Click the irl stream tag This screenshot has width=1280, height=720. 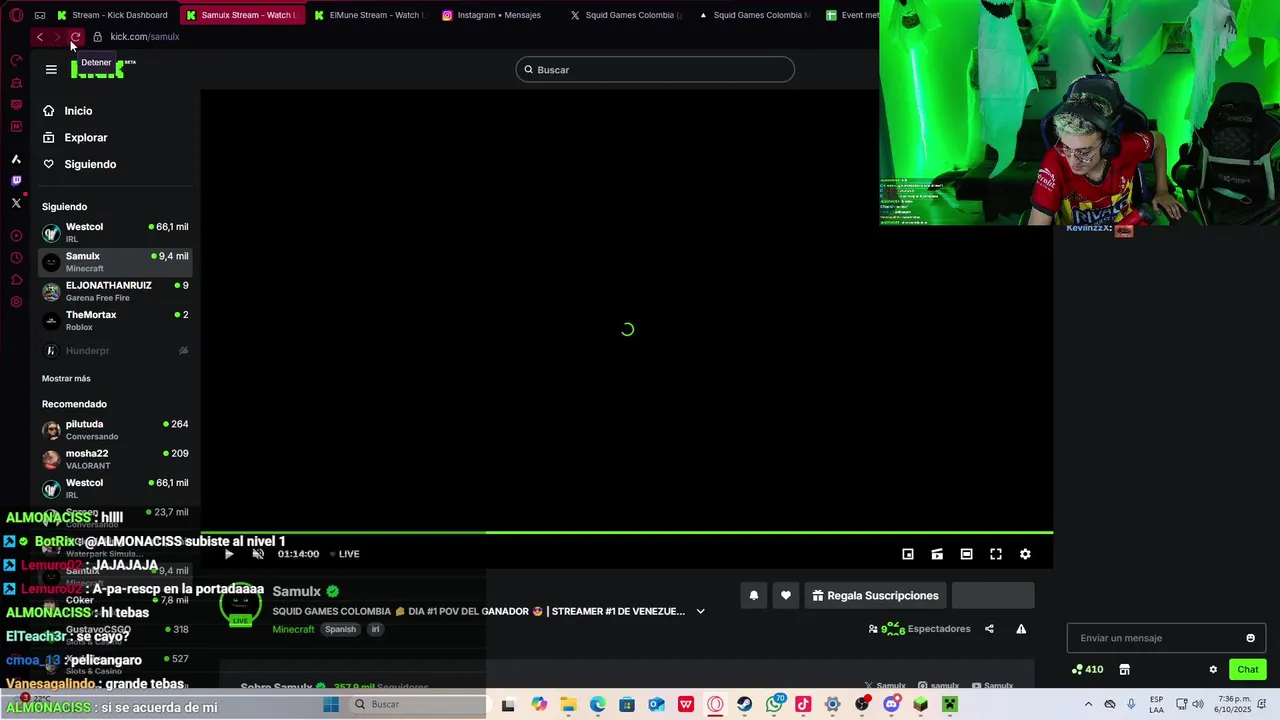[x=376, y=629]
